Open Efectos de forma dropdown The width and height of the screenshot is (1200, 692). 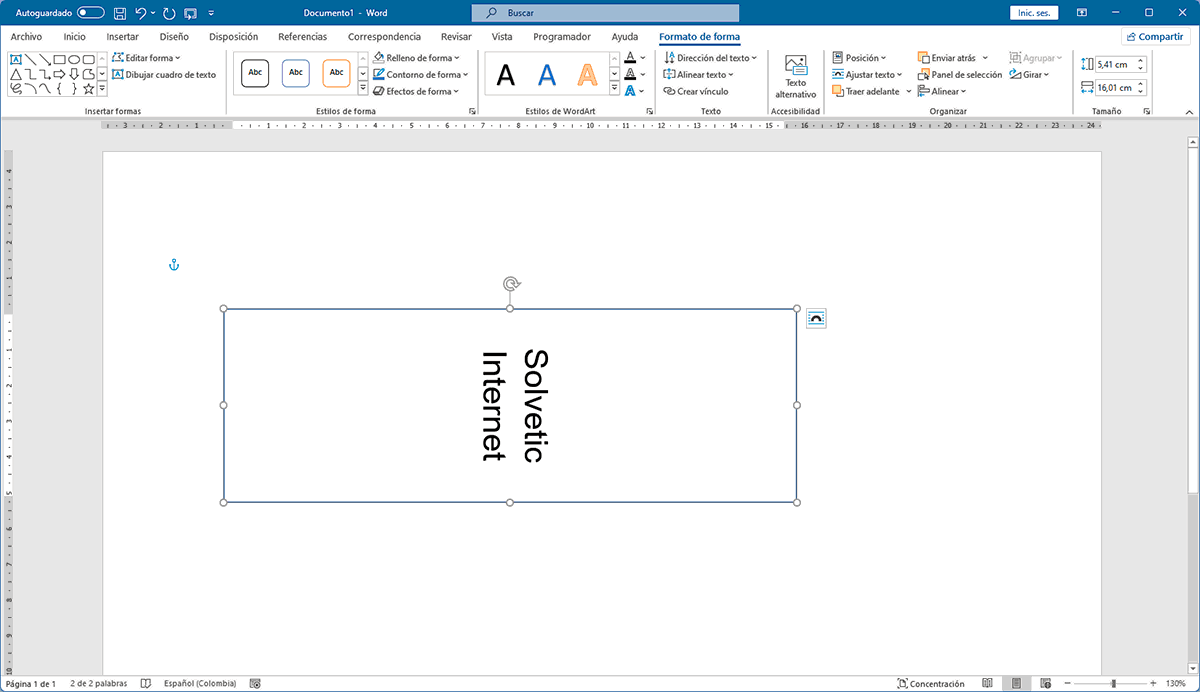pyautogui.click(x=416, y=91)
